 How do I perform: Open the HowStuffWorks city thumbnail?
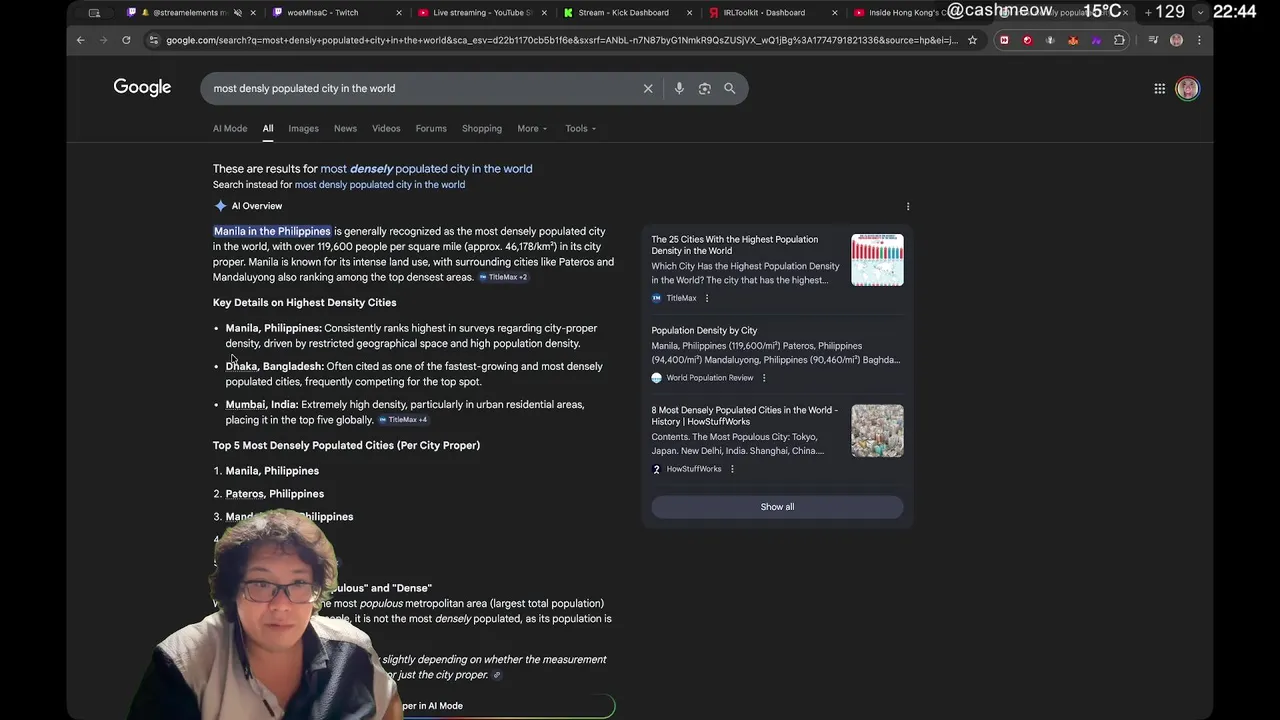pyautogui.click(x=877, y=431)
